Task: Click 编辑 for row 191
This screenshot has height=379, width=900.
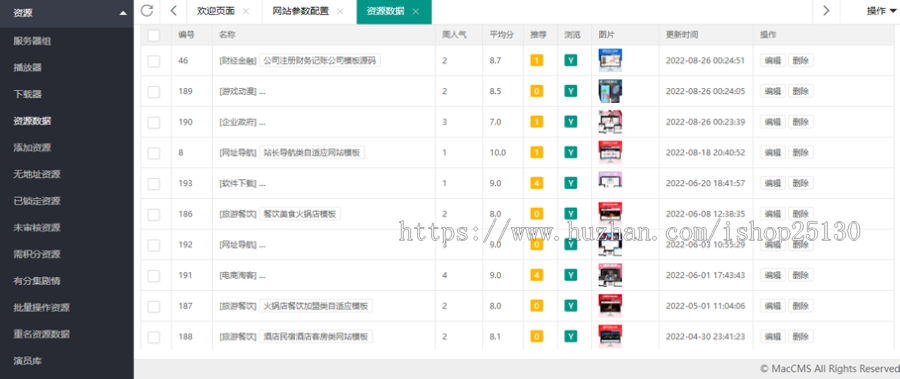Action: click(773, 275)
